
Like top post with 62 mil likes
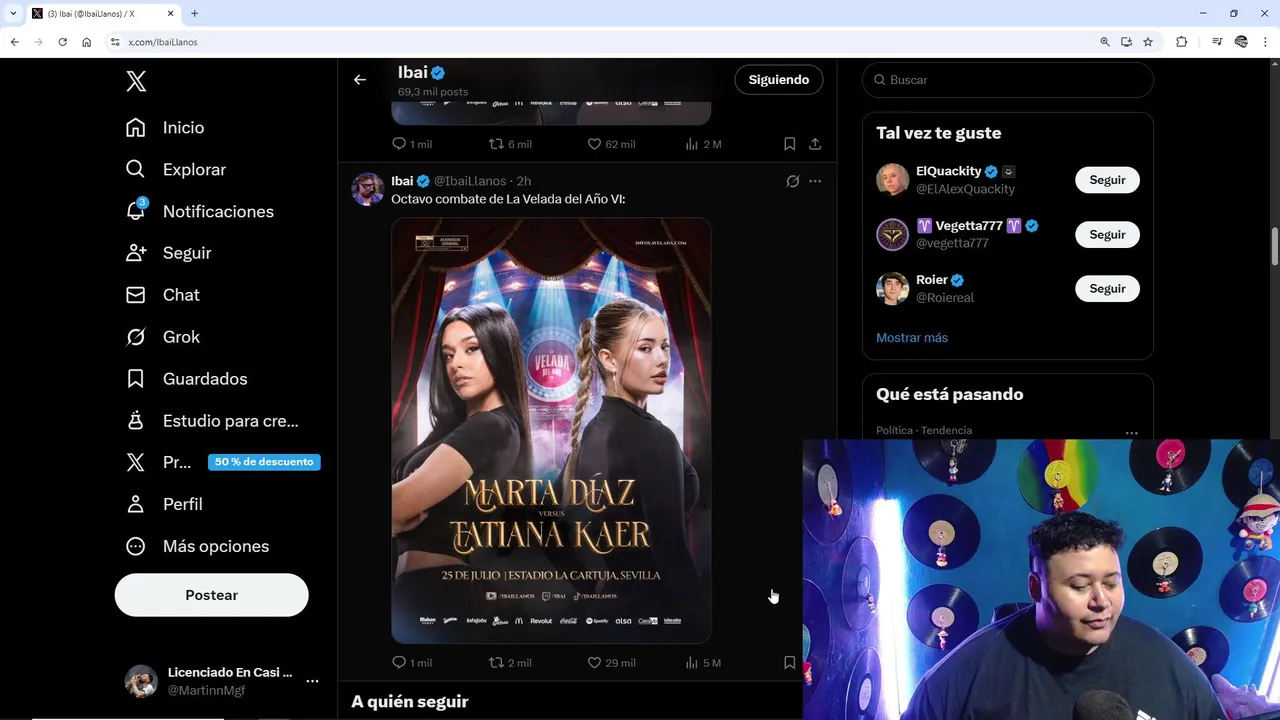[594, 144]
